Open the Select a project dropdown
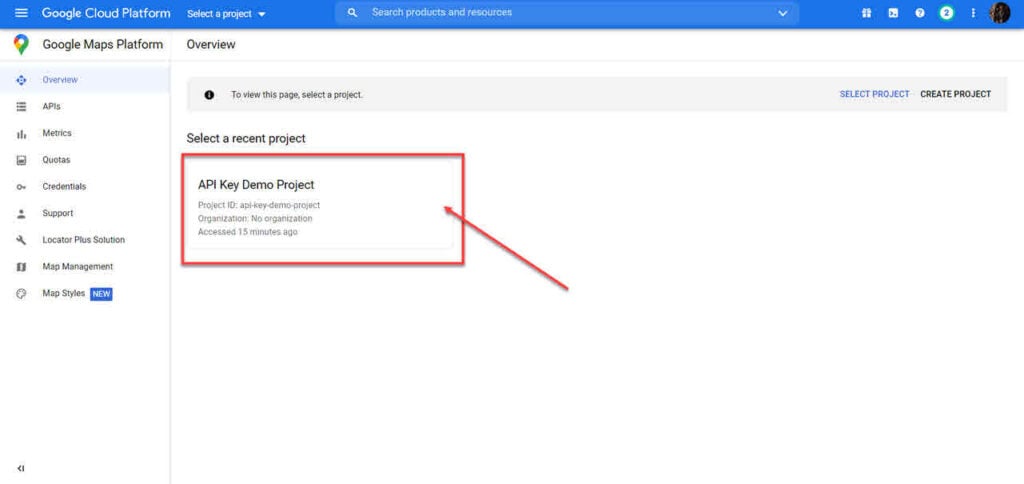The image size is (1024, 484). [x=227, y=14]
